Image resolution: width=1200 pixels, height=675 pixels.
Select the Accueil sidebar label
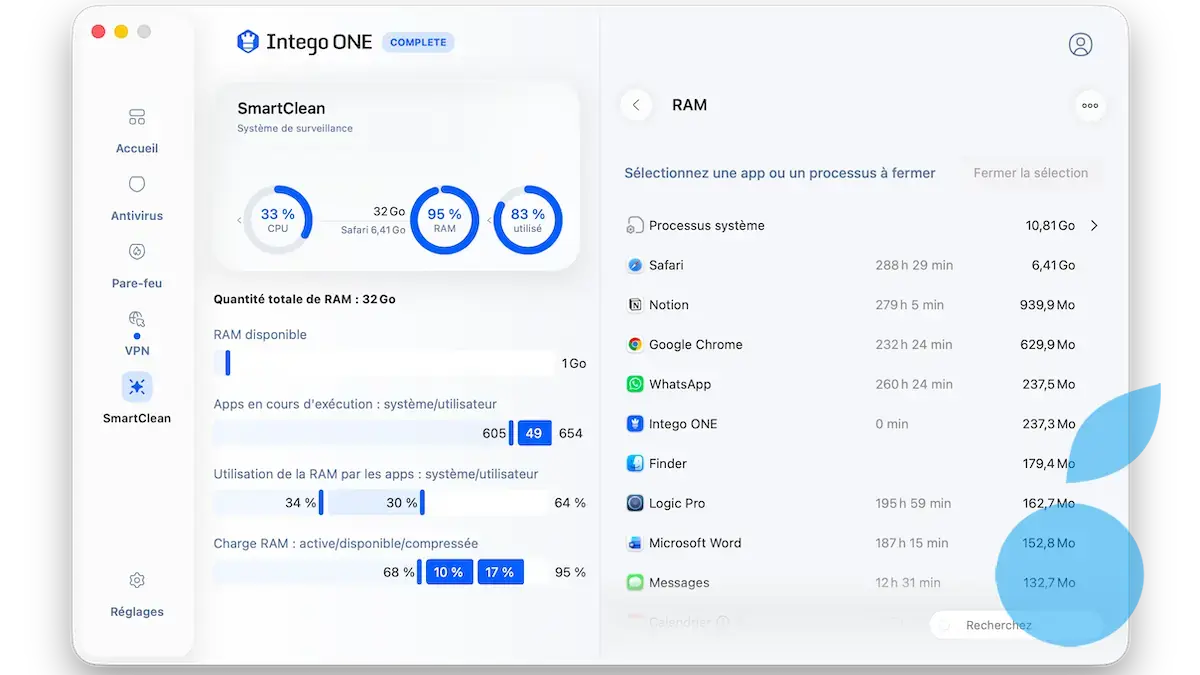[137, 148]
